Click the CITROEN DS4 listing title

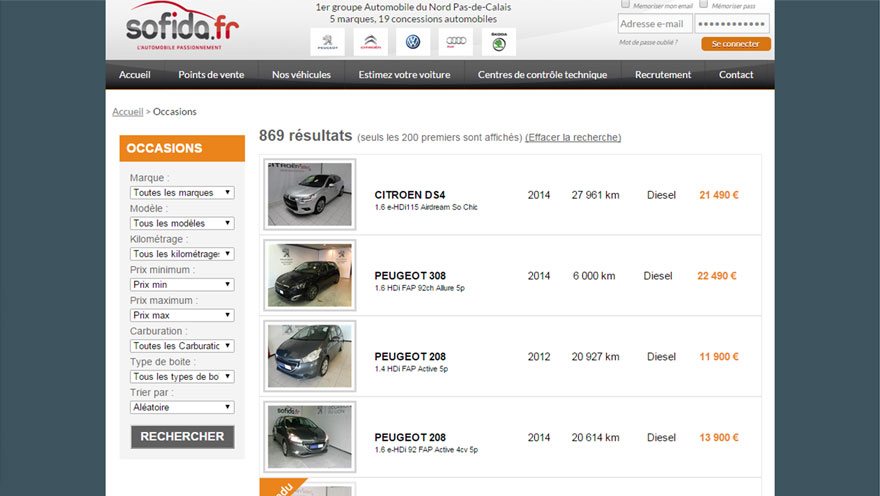[x=410, y=195]
